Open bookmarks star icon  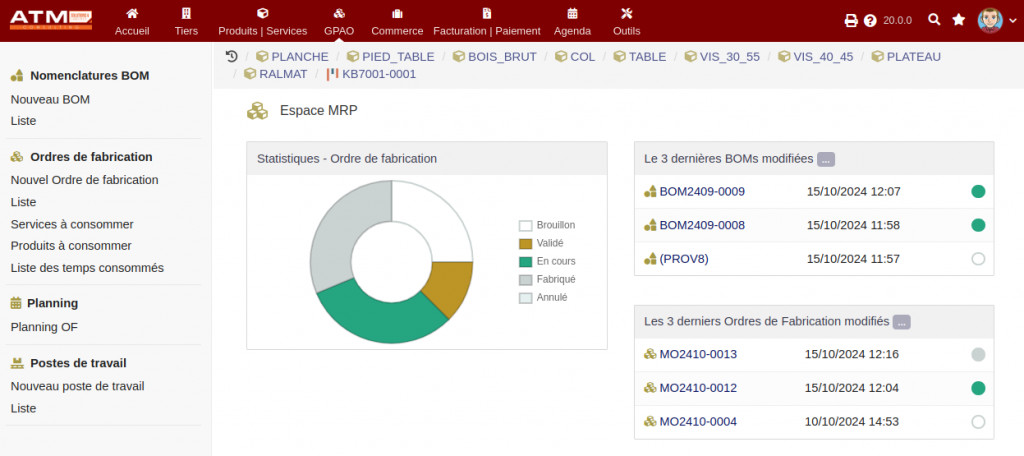959,20
